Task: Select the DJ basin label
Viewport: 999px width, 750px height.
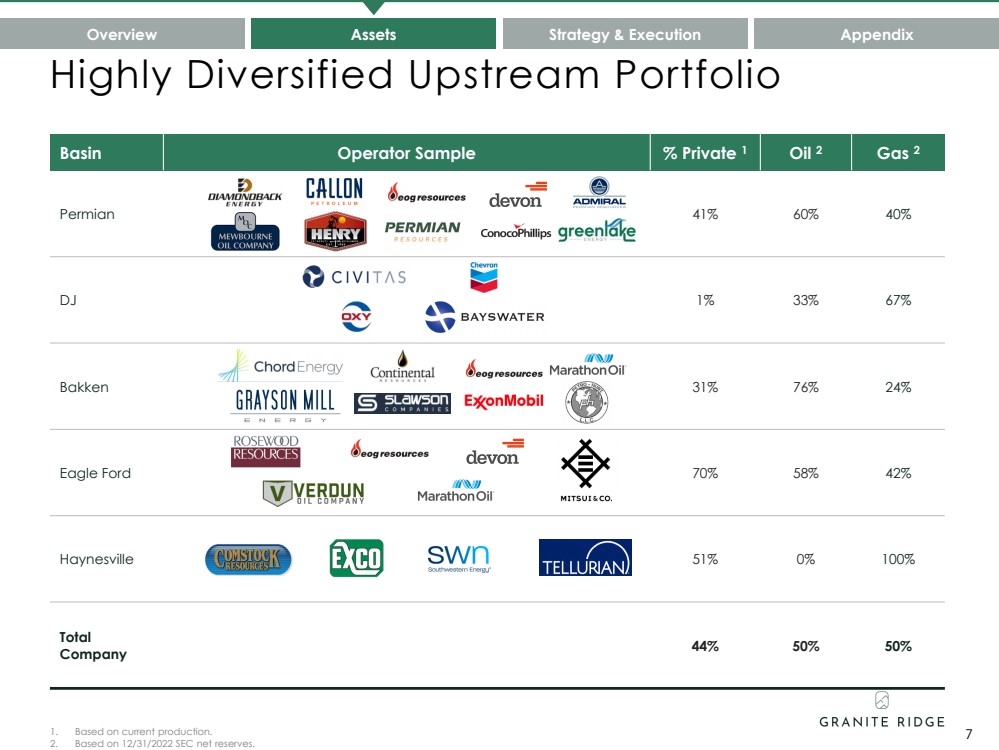Action: (68, 300)
